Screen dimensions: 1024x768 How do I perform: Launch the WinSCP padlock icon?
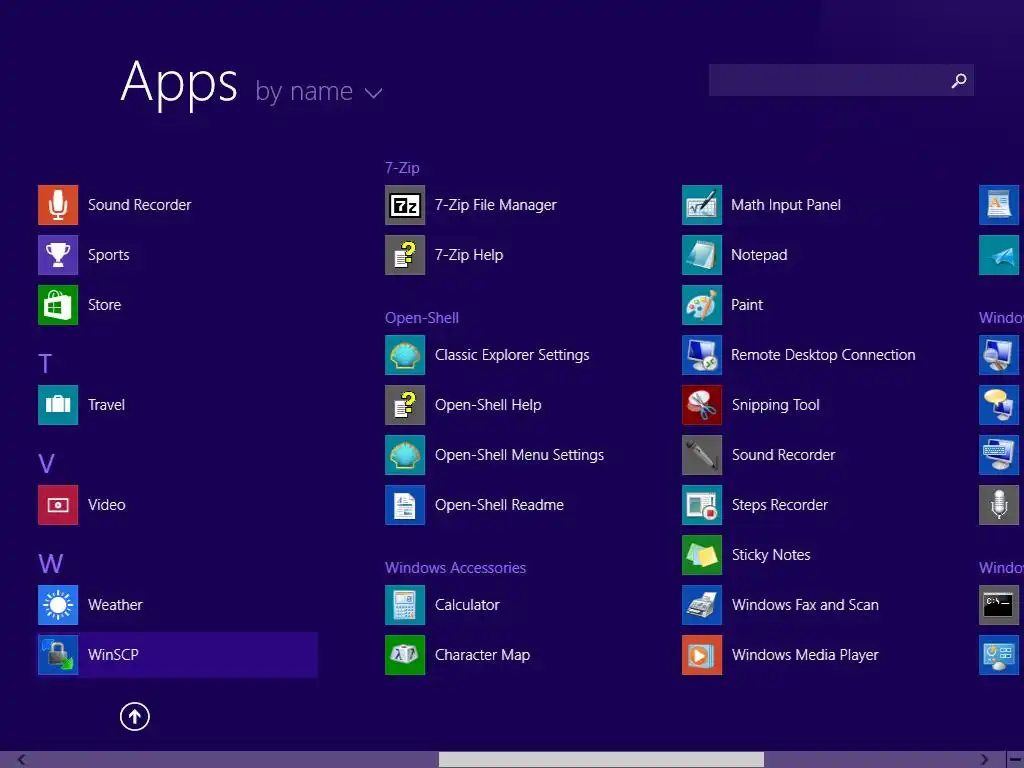57,654
